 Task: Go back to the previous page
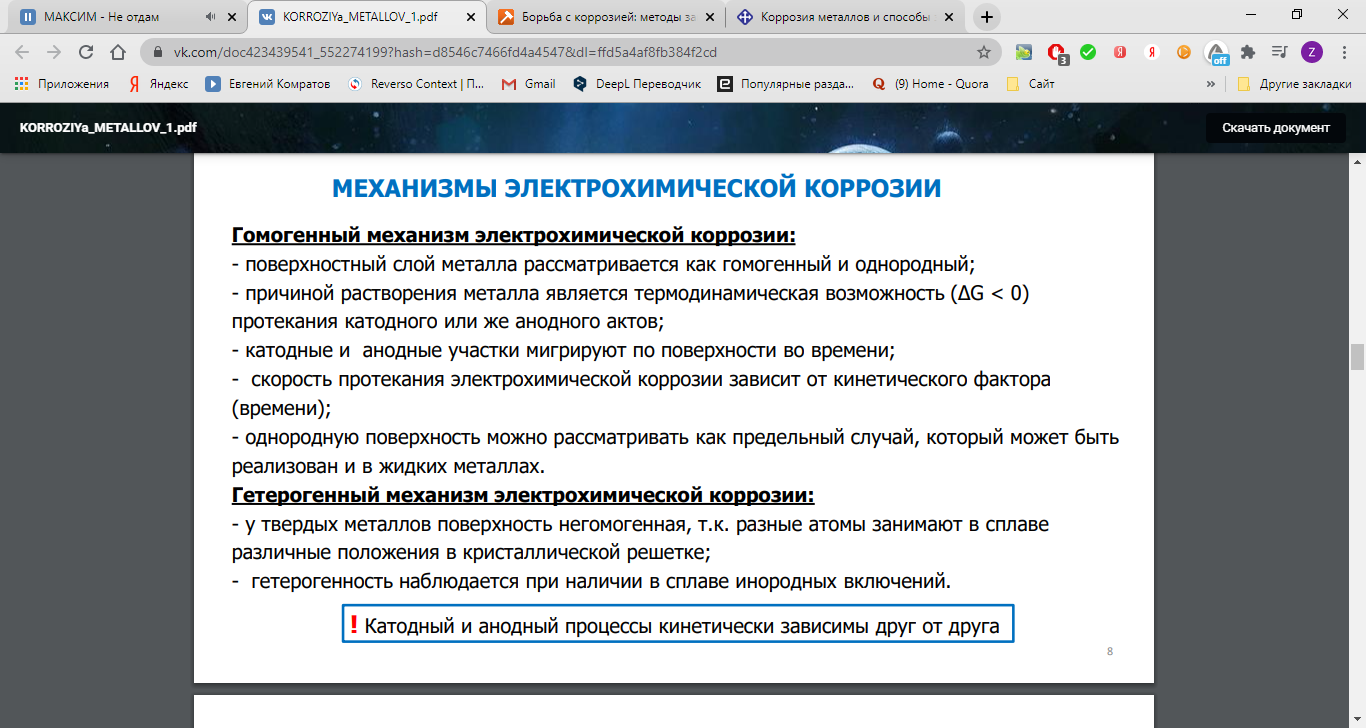22,52
